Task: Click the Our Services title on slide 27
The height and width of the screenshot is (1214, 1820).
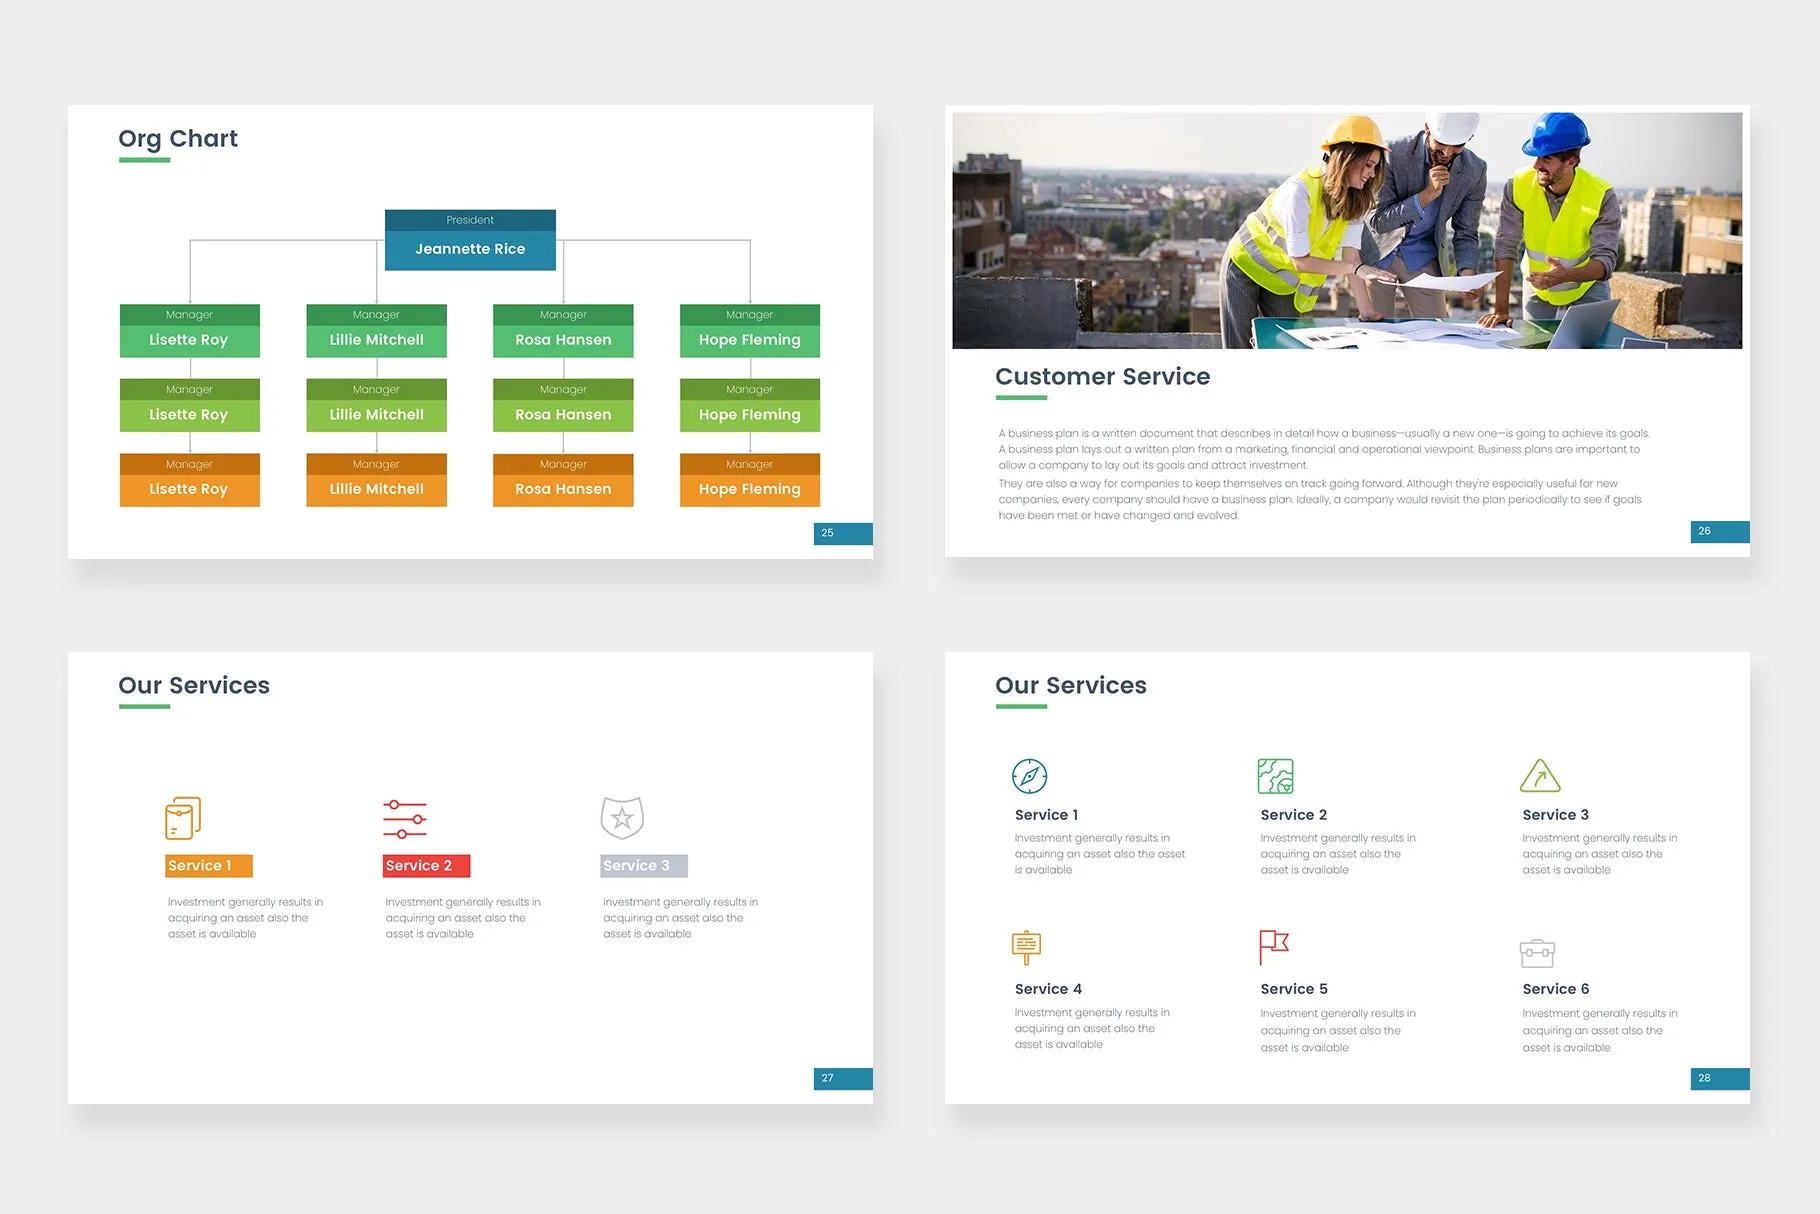Action: coord(194,685)
